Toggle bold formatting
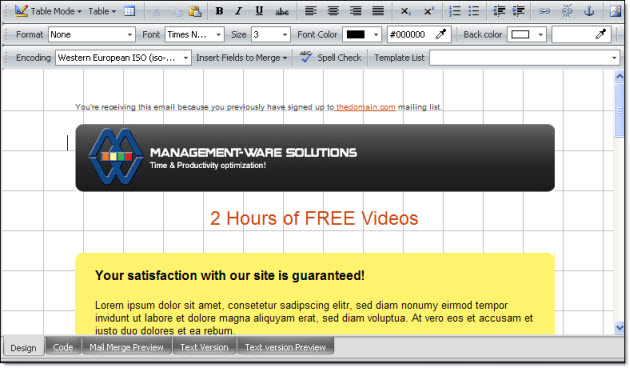Image resolution: width=630 pixels, height=368 pixels. tap(219, 11)
